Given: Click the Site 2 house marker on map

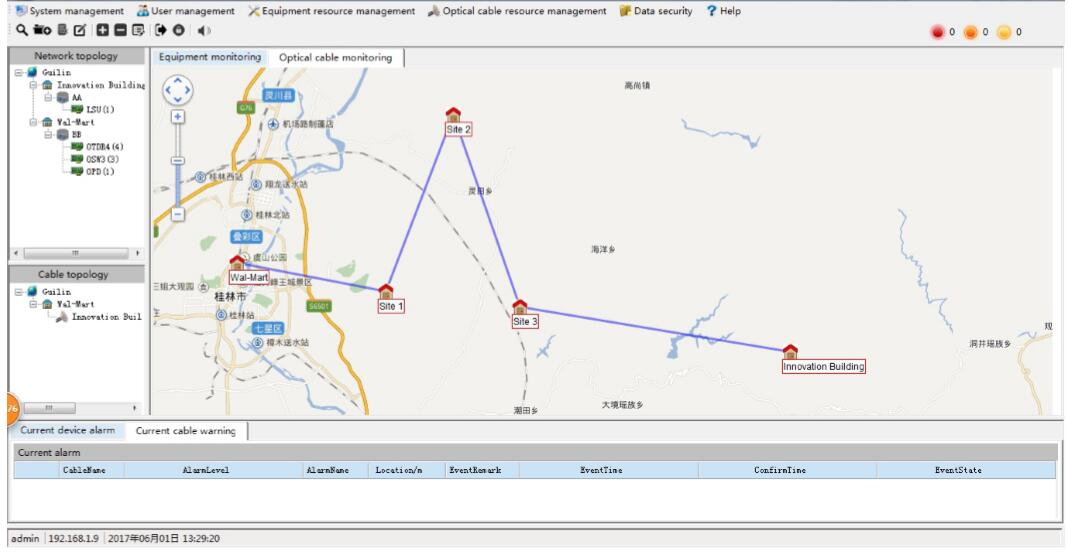Looking at the screenshot, I should pyautogui.click(x=453, y=115).
